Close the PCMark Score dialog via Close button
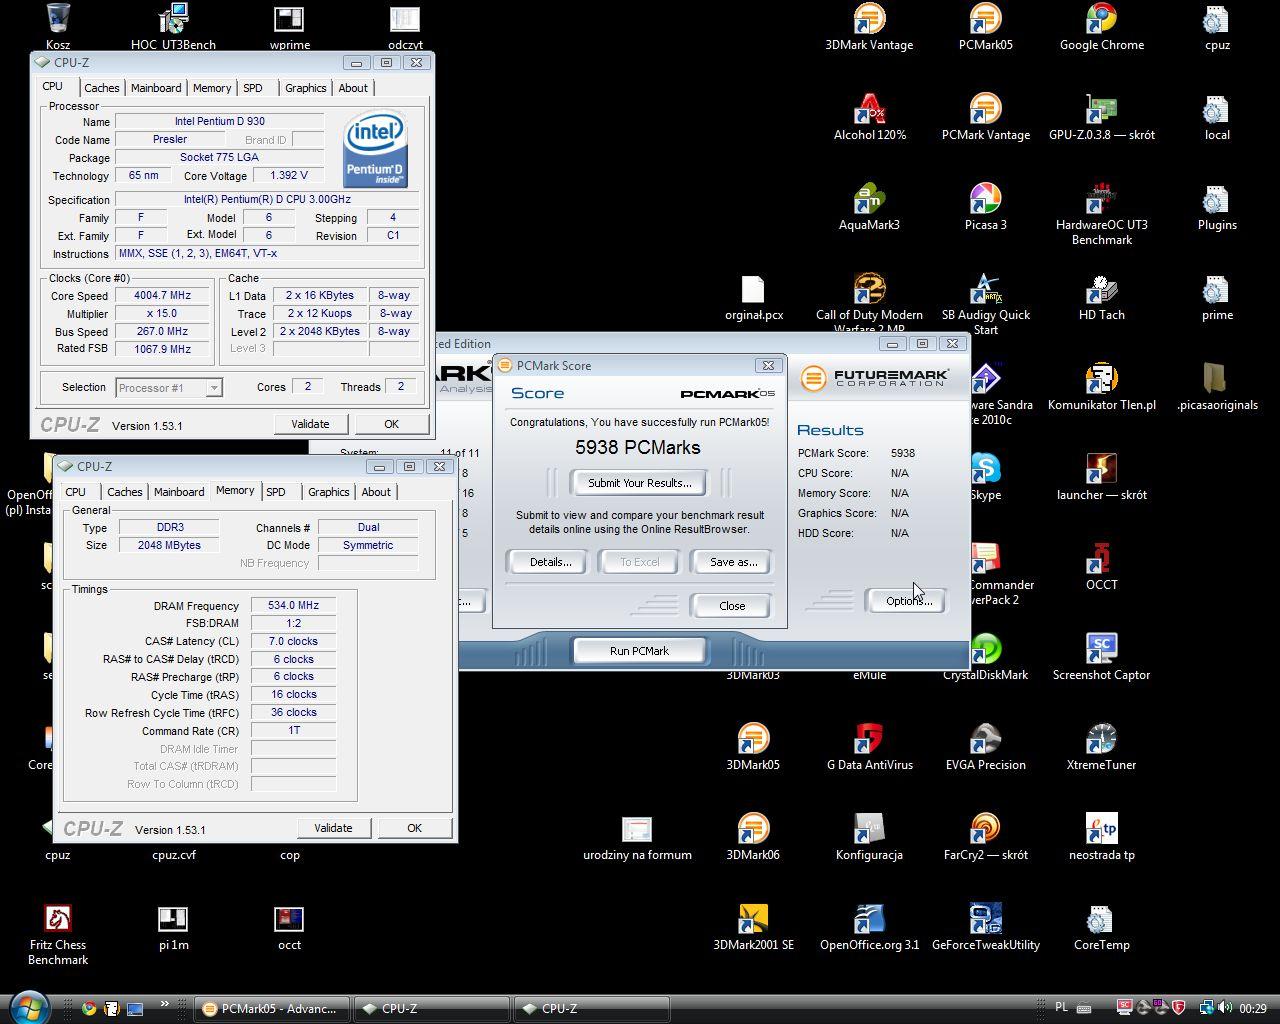This screenshot has width=1280, height=1024. click(x=731, y=606)
